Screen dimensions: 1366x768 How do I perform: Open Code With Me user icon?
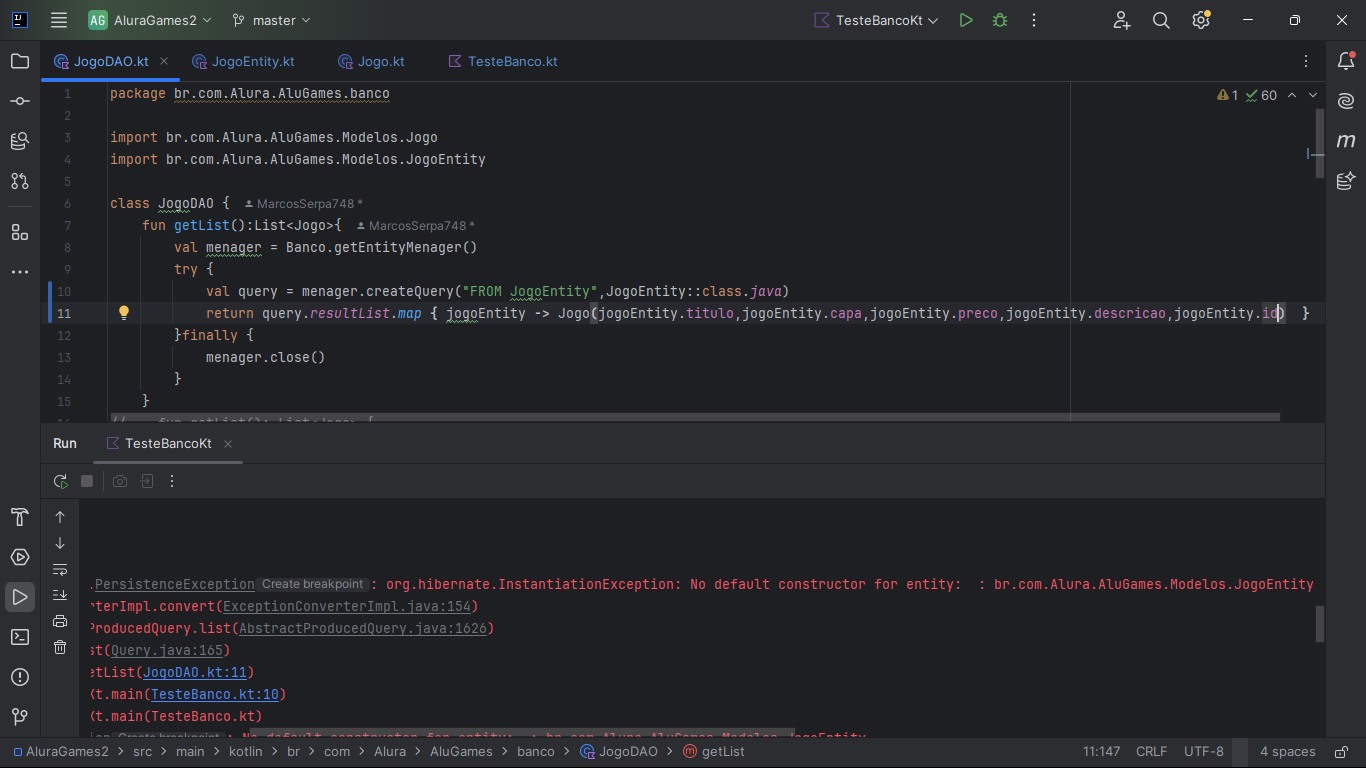(1122, 20)
